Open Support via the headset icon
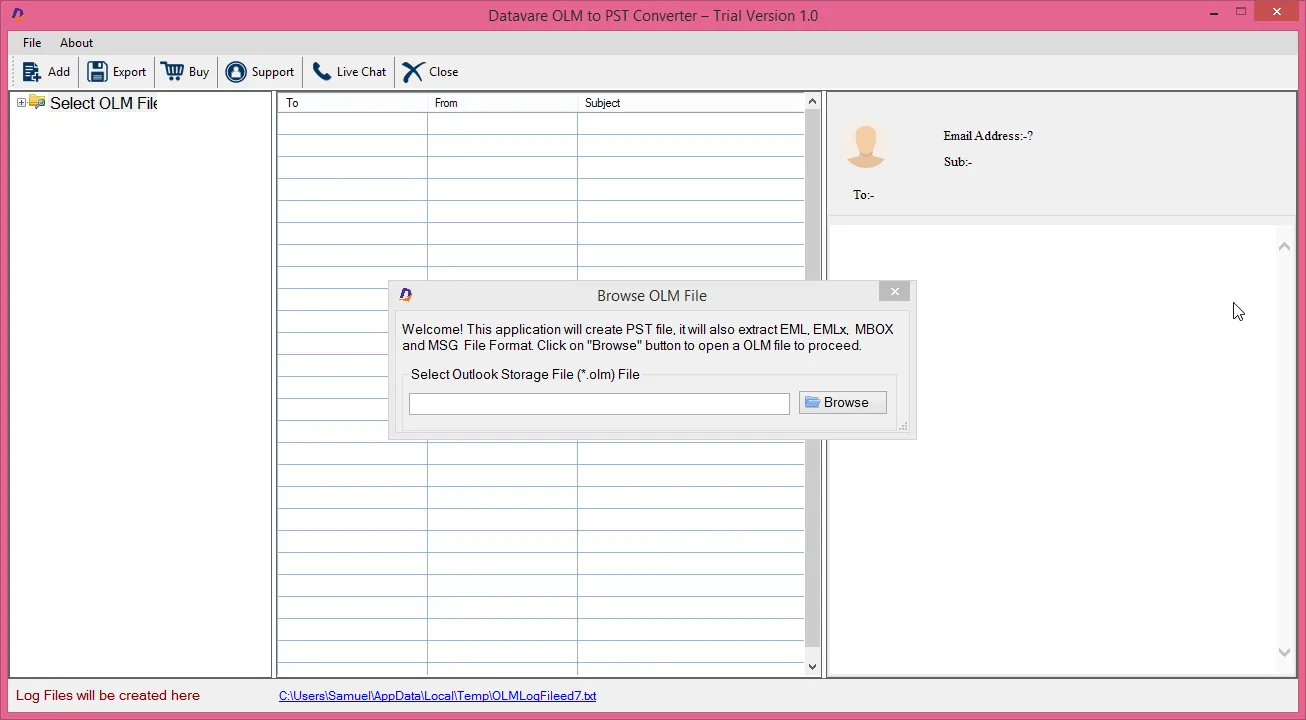Screen dimensions: 1306x720 pyautogui.click(x=236, y=72)
